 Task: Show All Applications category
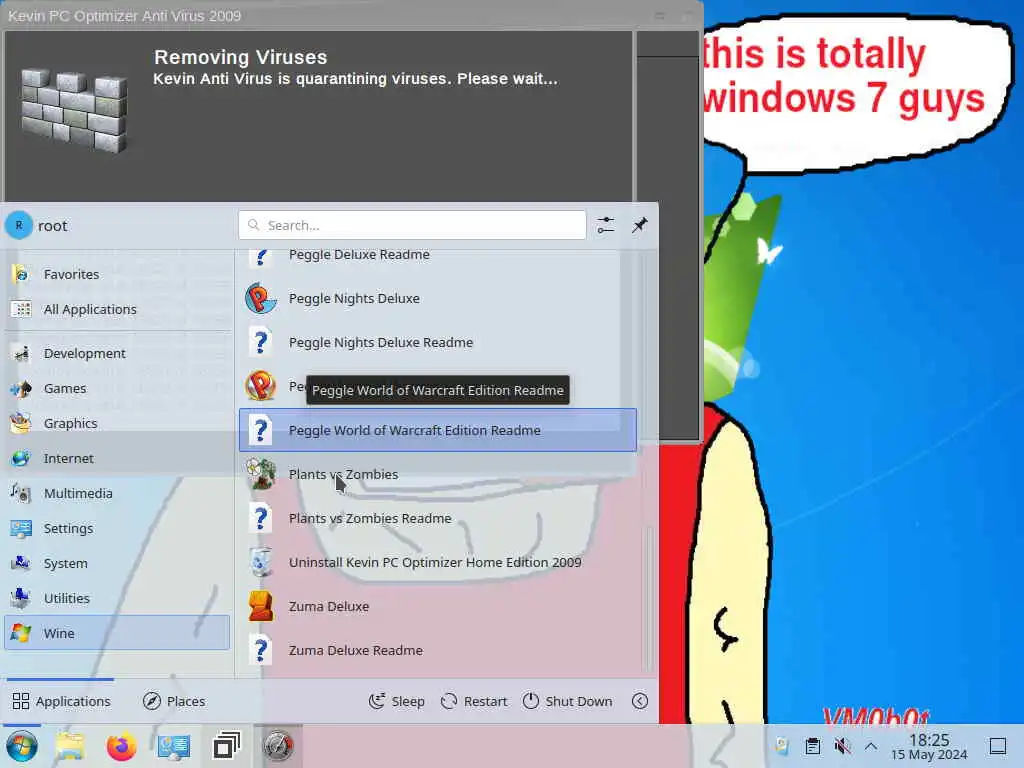click(117, 309)
